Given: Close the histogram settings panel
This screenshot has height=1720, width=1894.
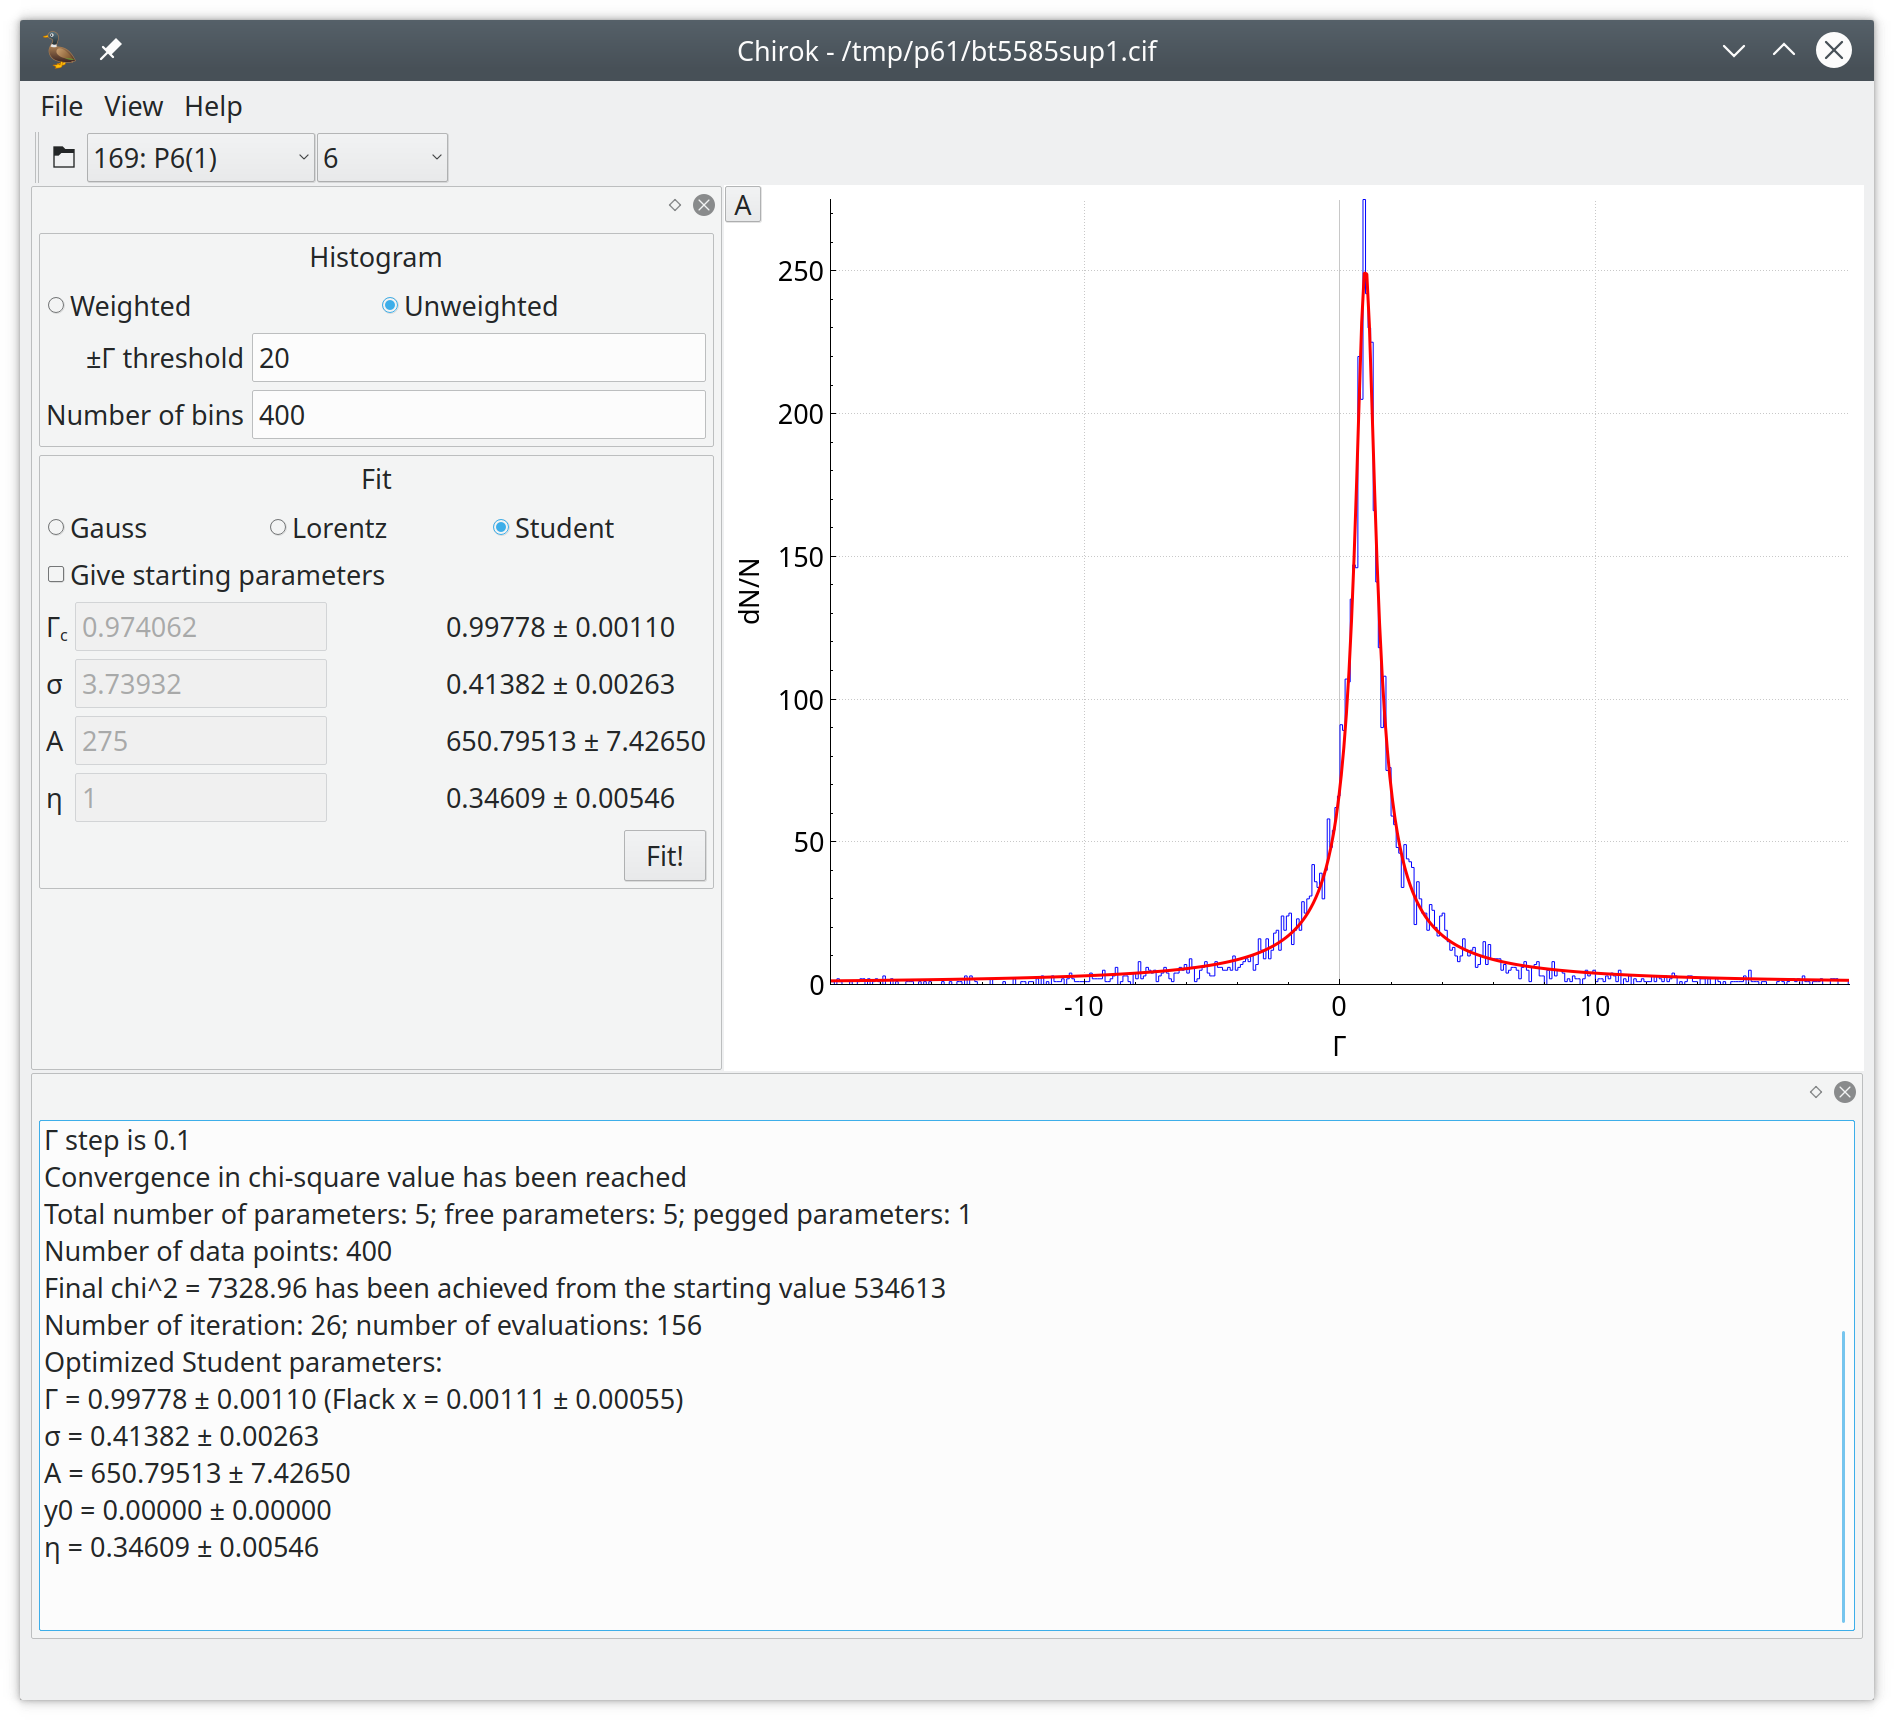Looking at the screenshot, I should pos(704,205).
